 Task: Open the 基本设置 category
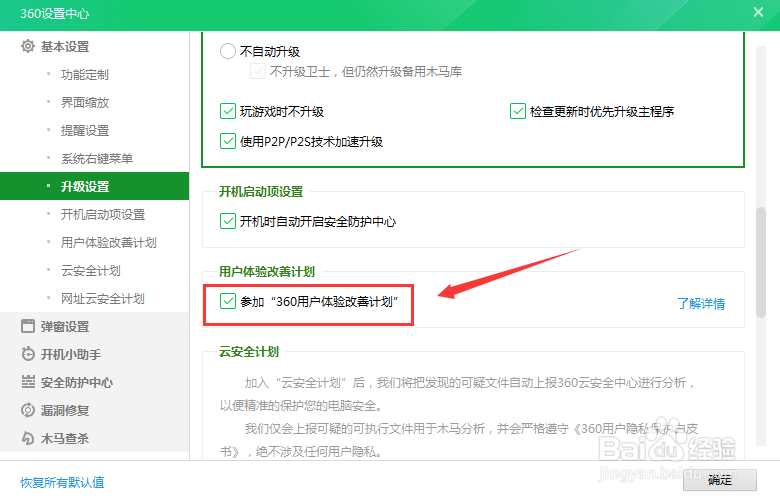[65, 47]
